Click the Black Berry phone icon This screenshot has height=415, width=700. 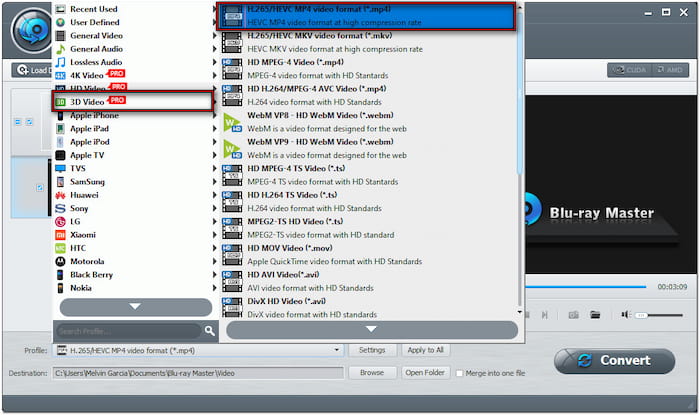coord(60,275)
